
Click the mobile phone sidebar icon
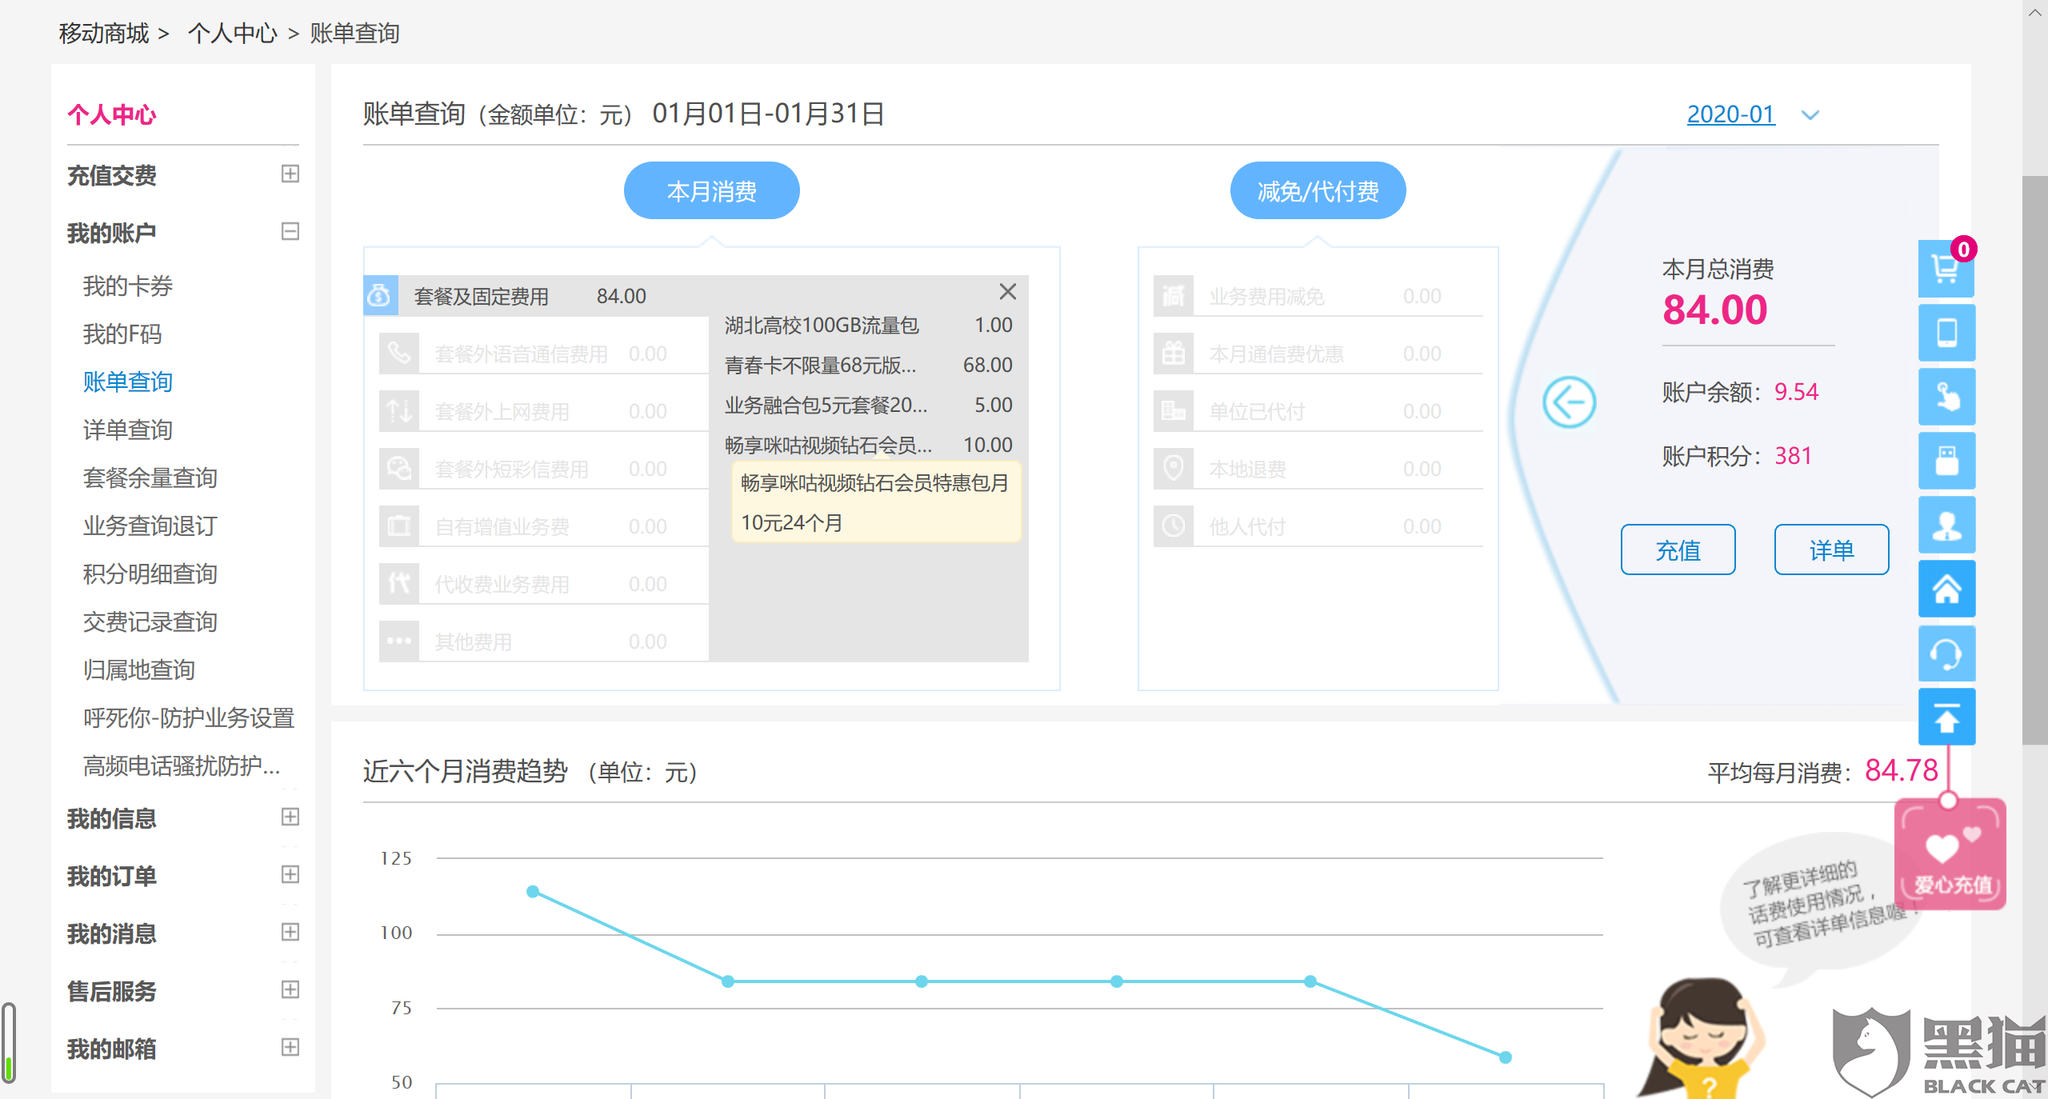(x=1946, y=332)
